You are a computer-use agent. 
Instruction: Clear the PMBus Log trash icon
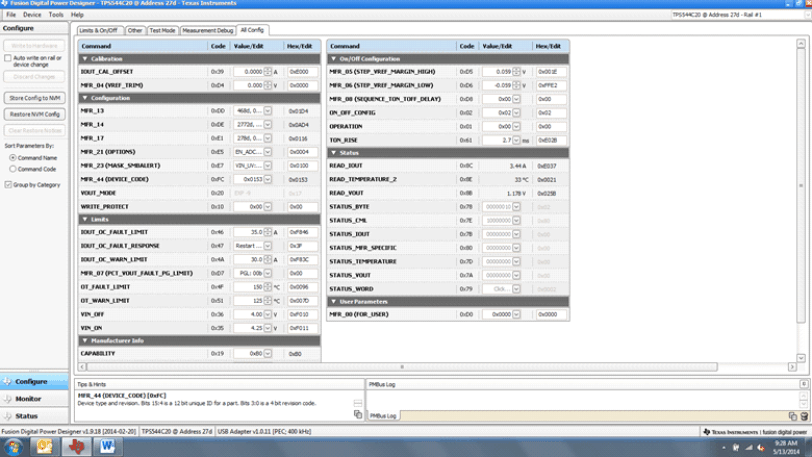pos(804,416)
